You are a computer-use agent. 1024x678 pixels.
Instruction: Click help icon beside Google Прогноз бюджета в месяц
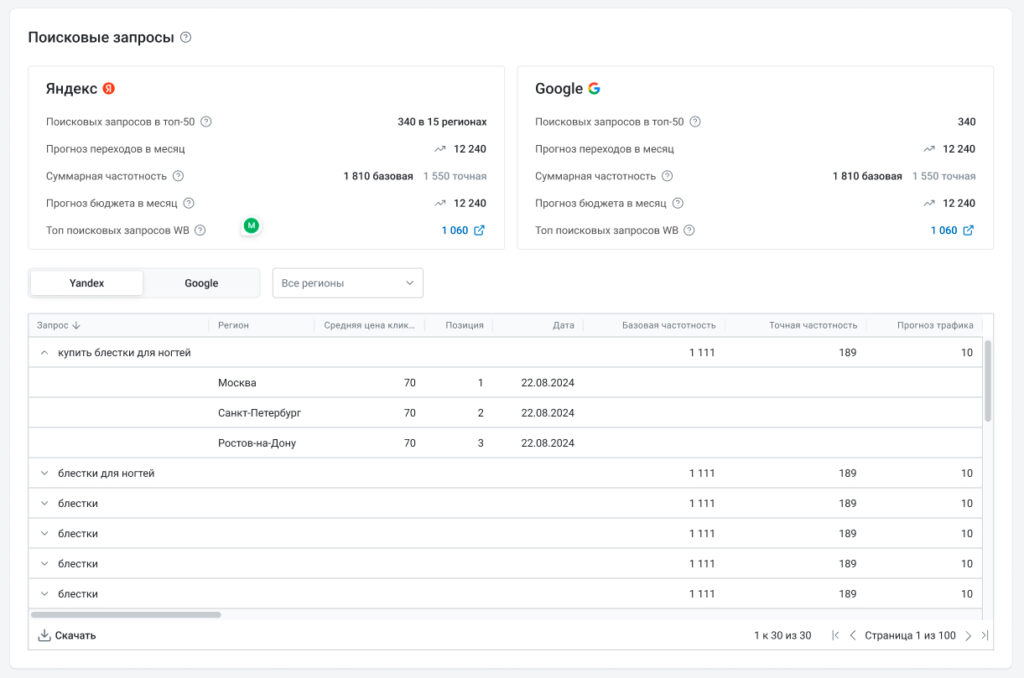(678, 203)
